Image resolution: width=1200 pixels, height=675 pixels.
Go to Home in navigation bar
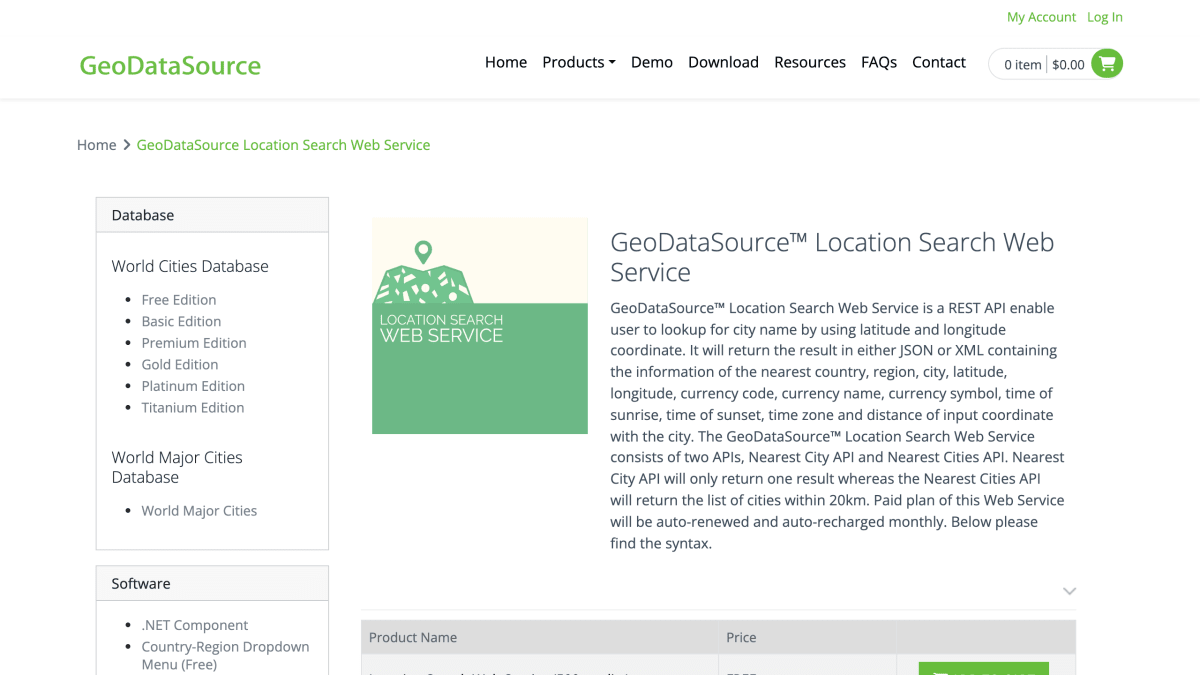(506, 62)
